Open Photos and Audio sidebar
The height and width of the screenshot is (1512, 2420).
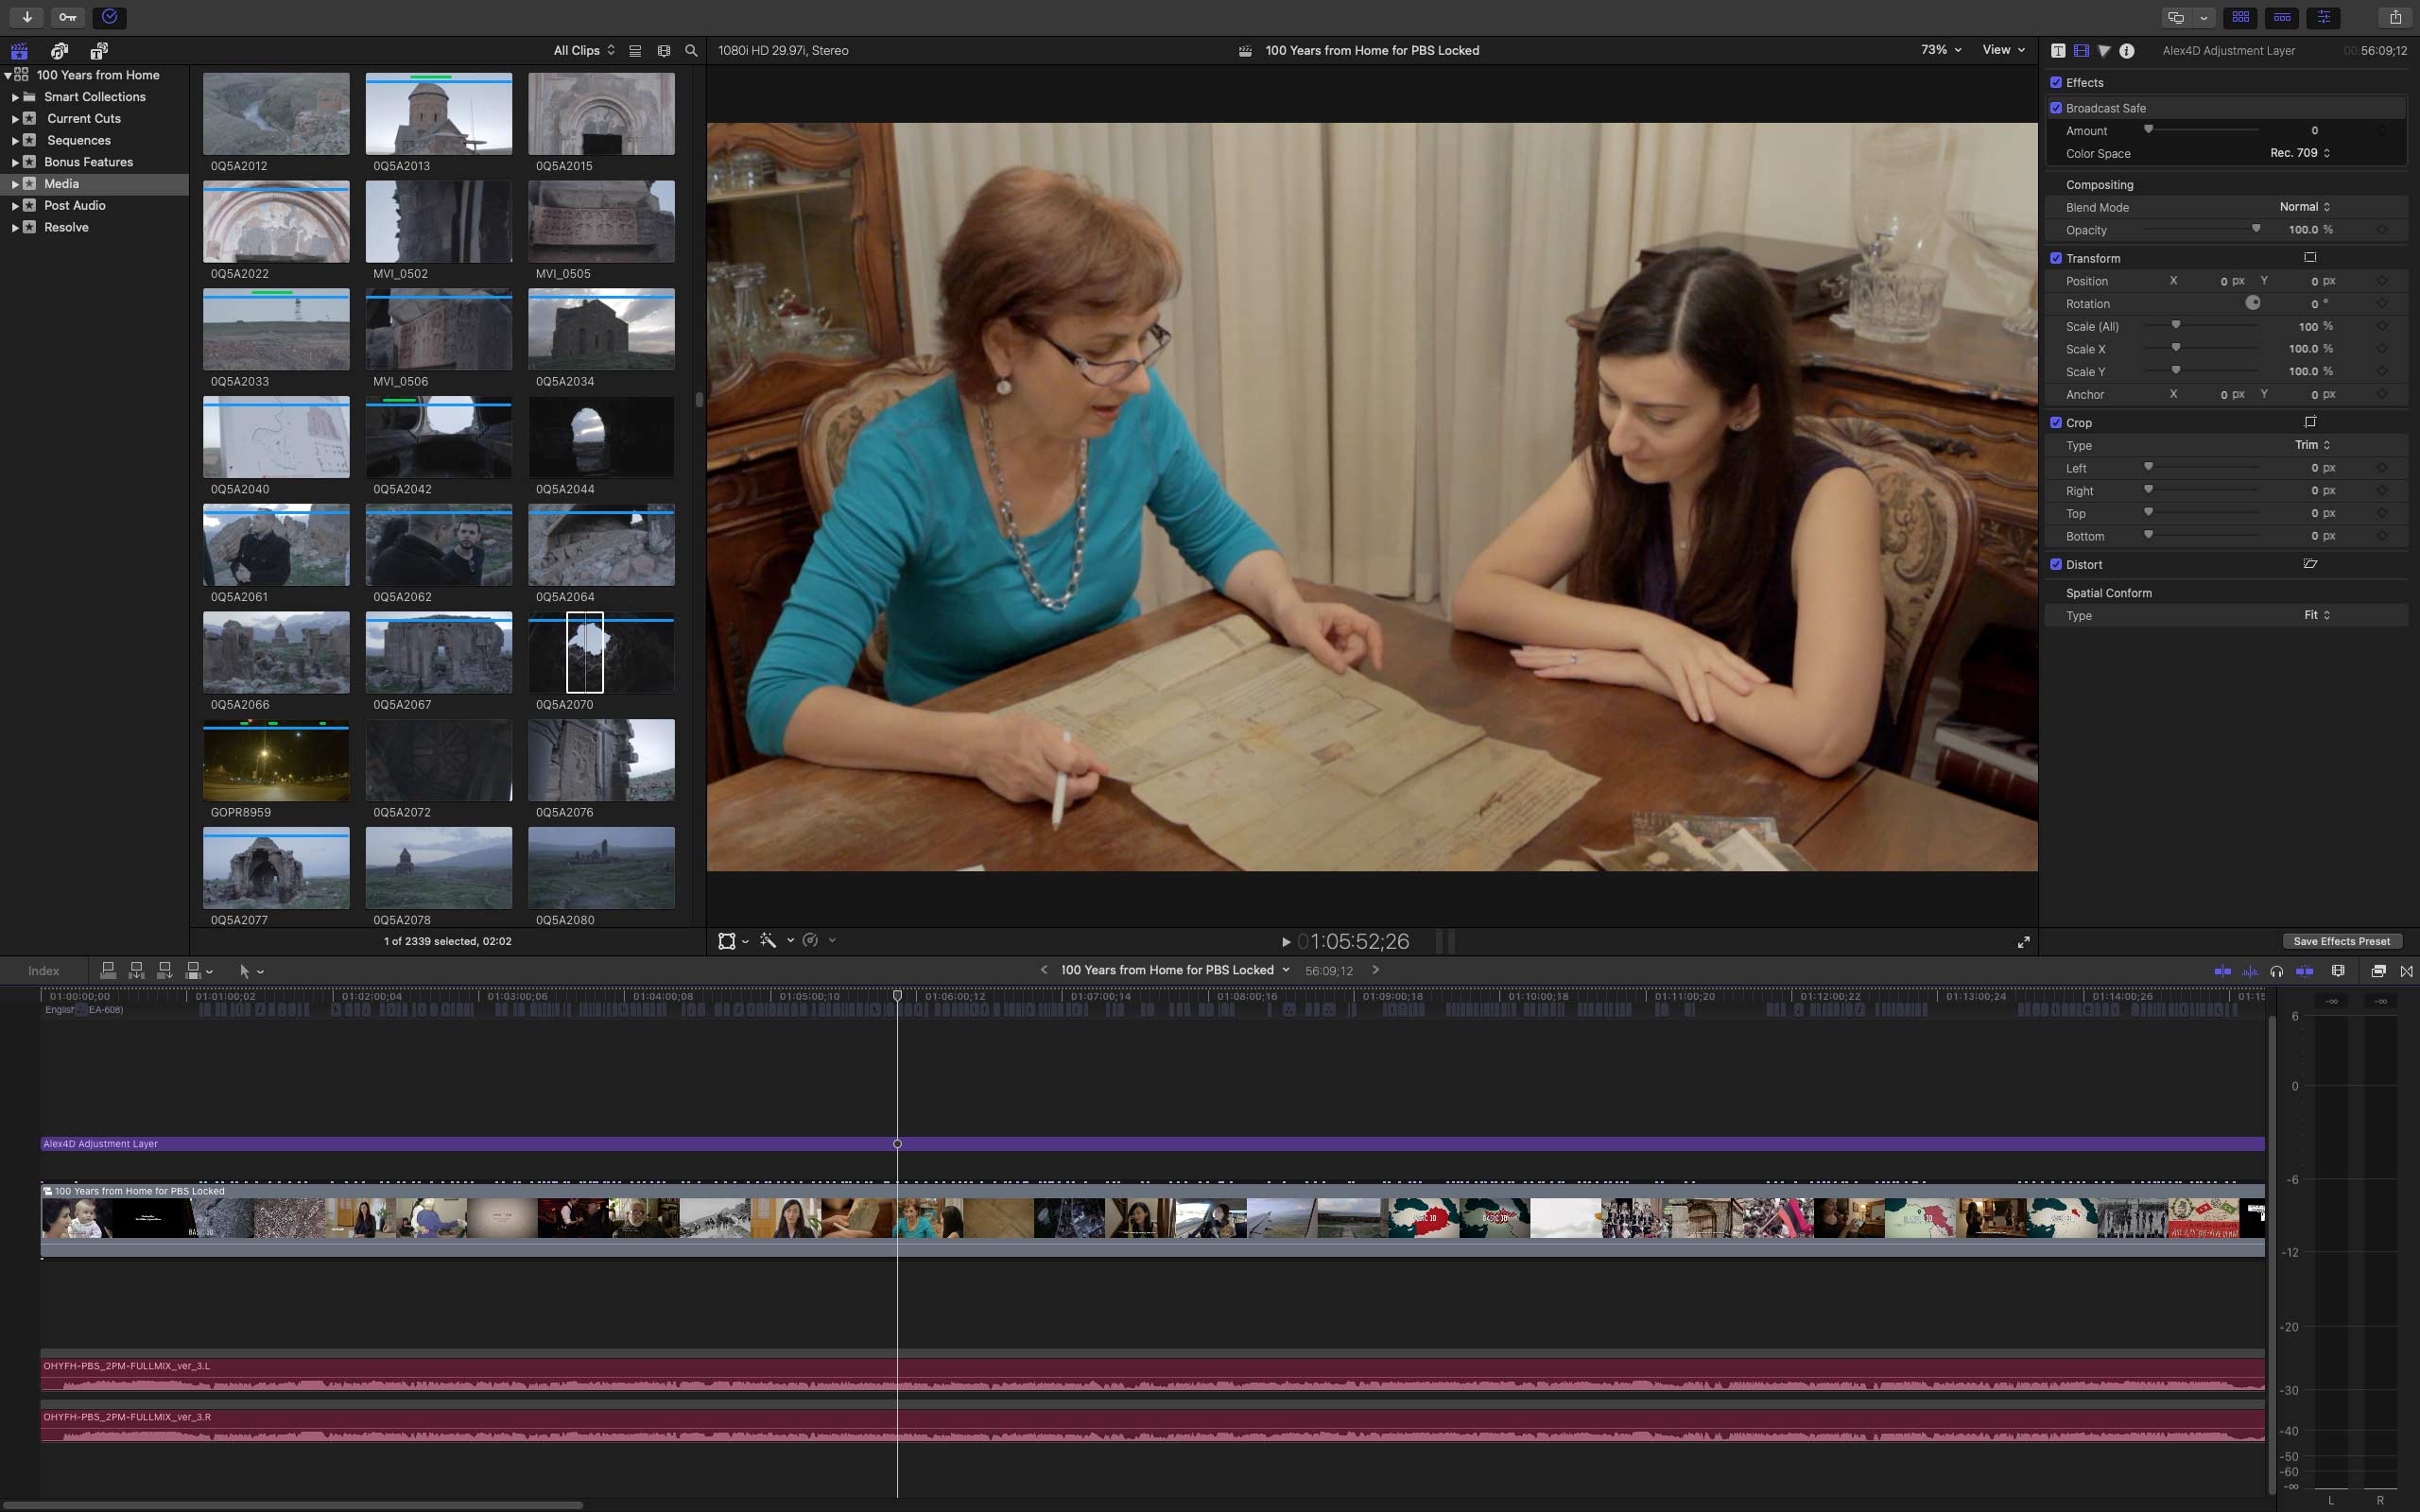pos(59,50)
